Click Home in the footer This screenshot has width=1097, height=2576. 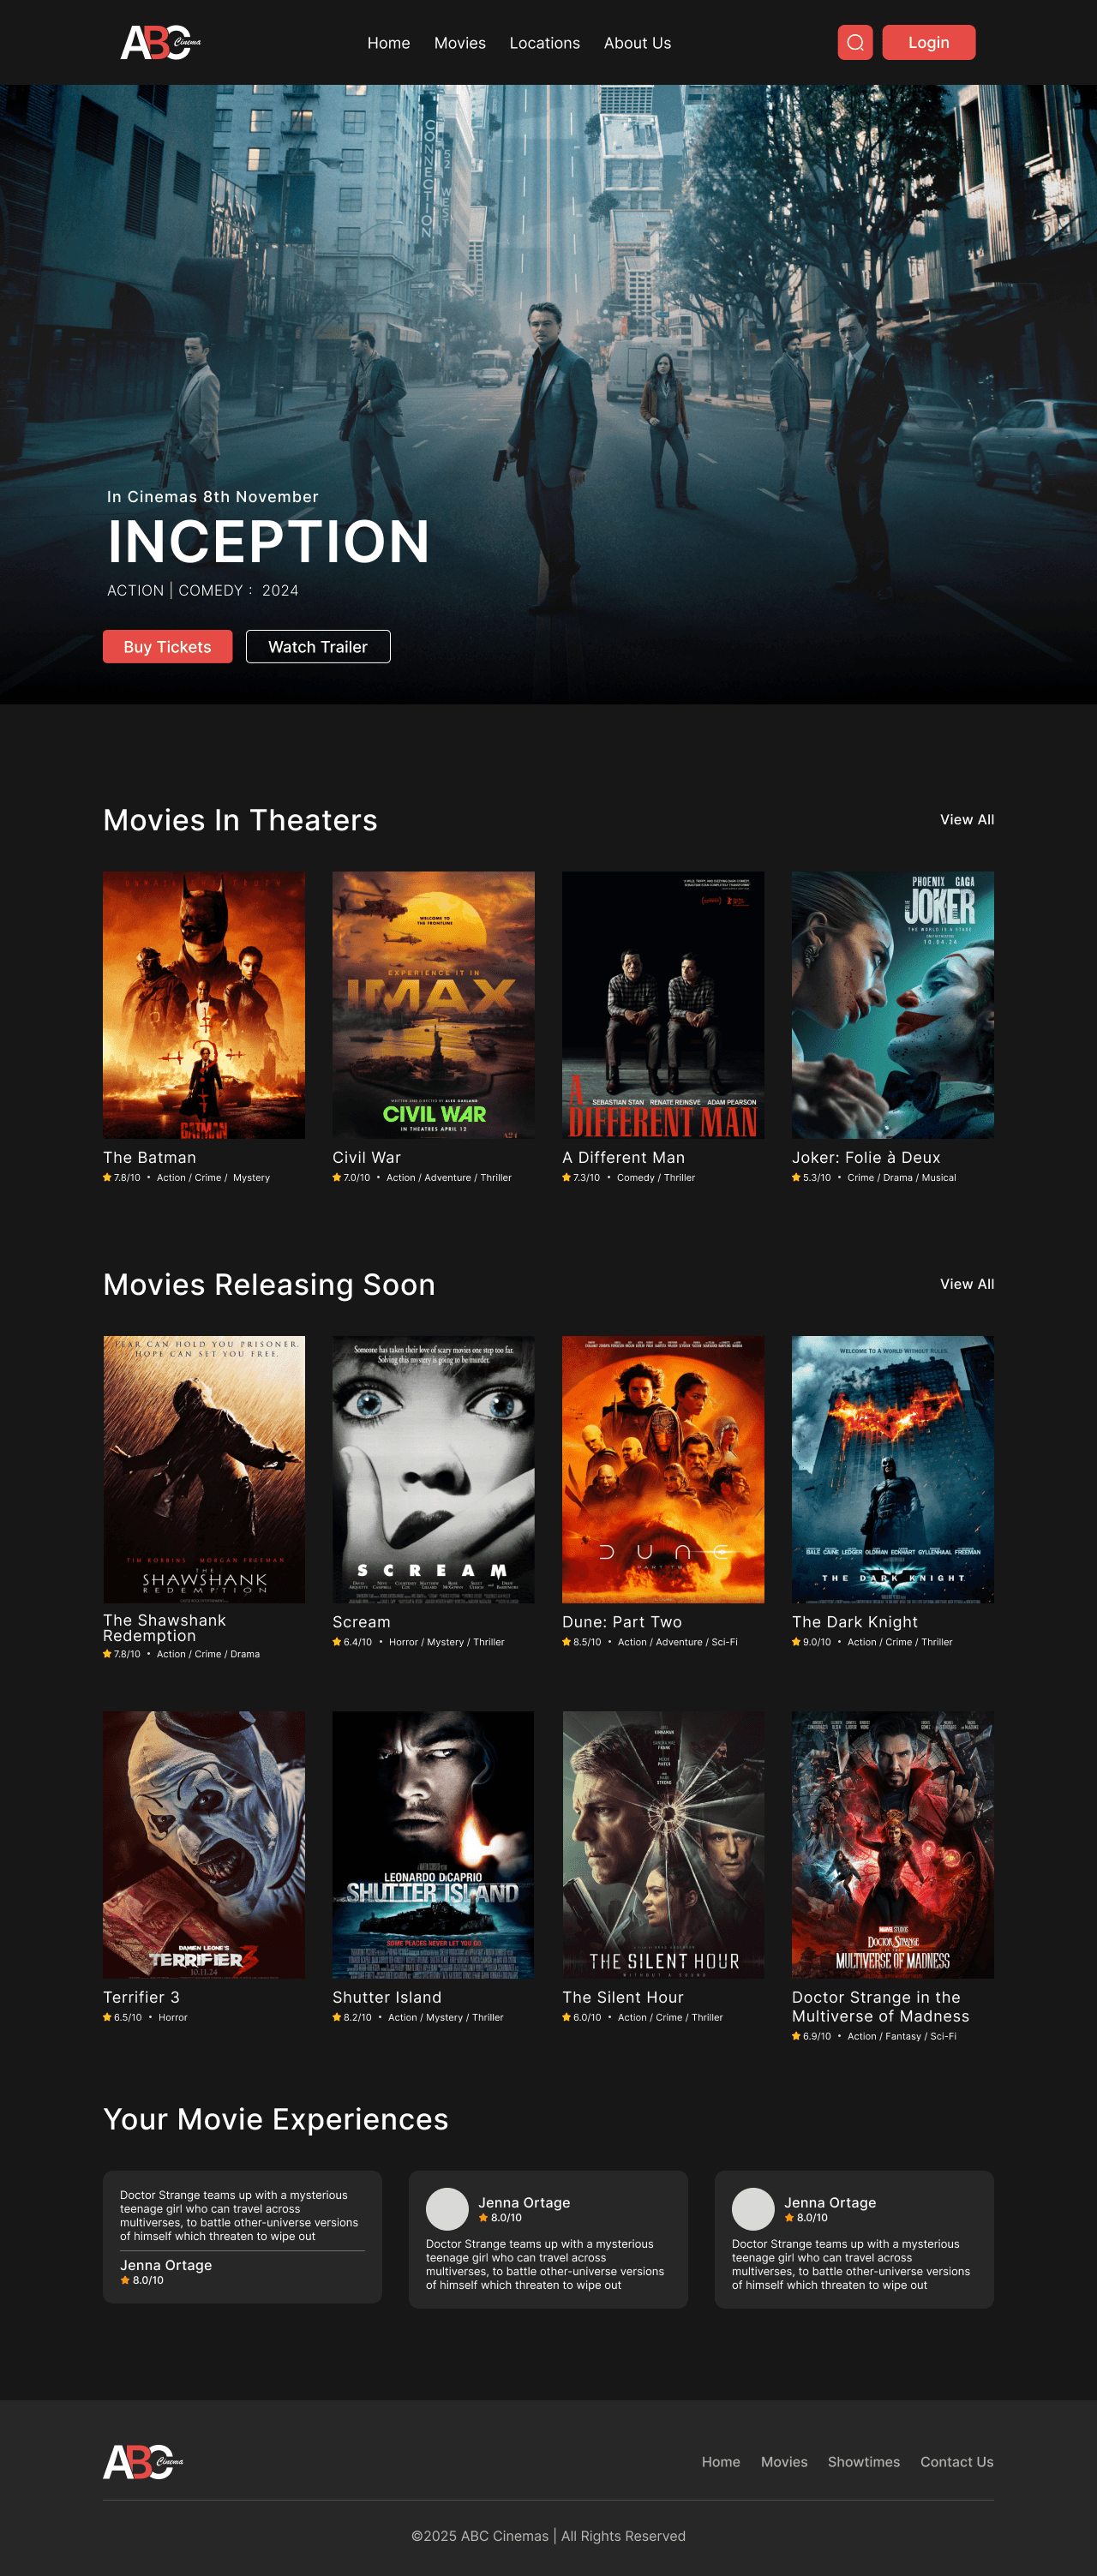click(721, 2462)
